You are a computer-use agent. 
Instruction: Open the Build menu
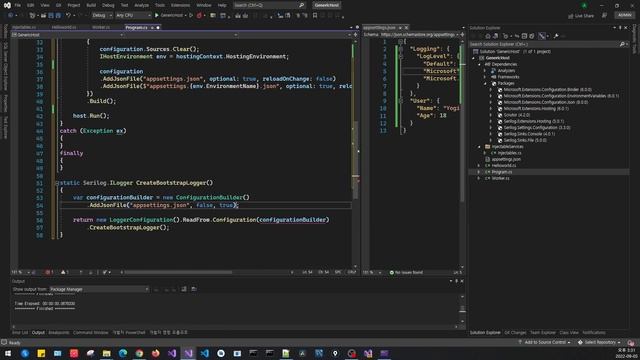[91, 5]
